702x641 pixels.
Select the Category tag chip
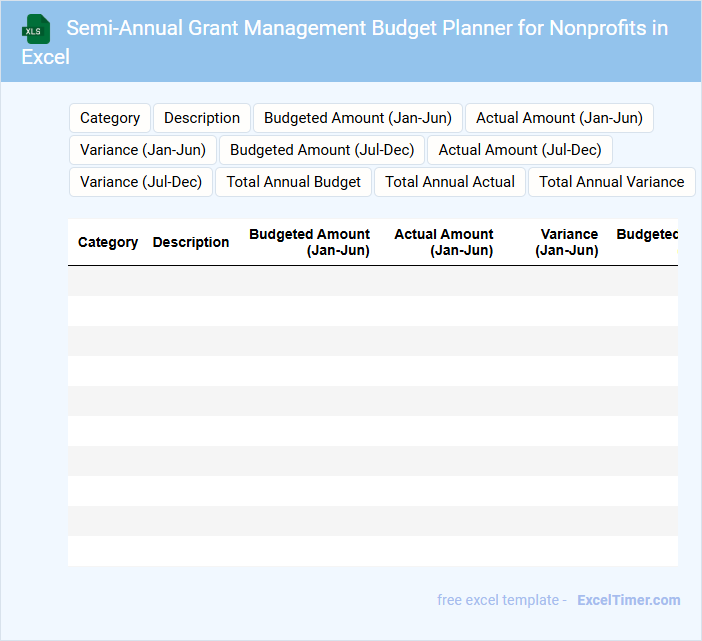110,118
